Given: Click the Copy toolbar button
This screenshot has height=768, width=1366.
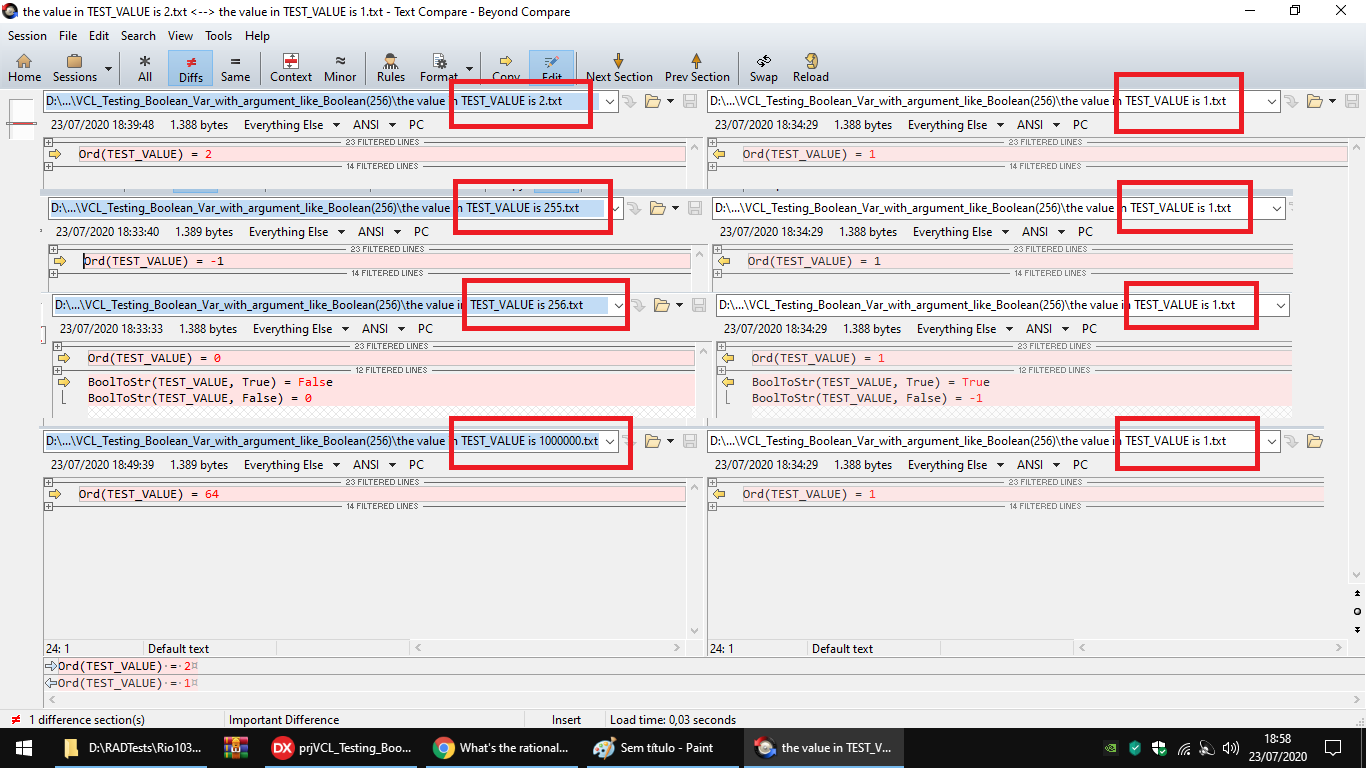Looking at the screenshot, I should 506,67.
